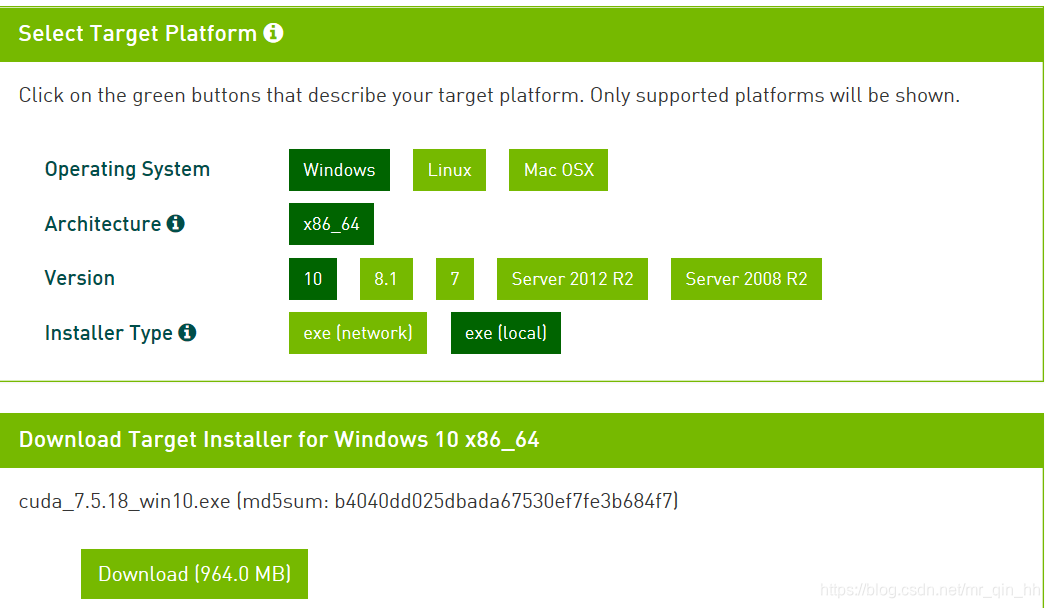
Task: Click the Select Target Platform header
Action: coord(138,33)
